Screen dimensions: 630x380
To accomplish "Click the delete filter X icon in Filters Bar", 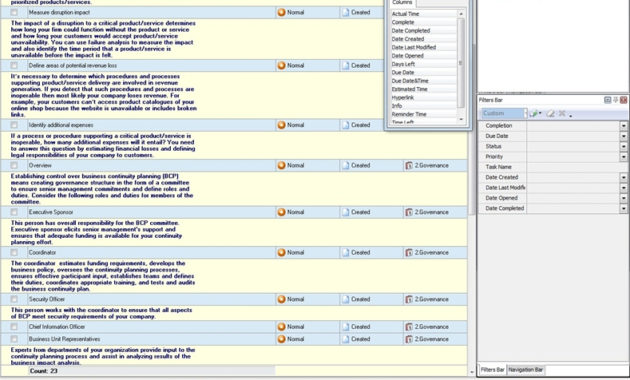I will point(562,114).
